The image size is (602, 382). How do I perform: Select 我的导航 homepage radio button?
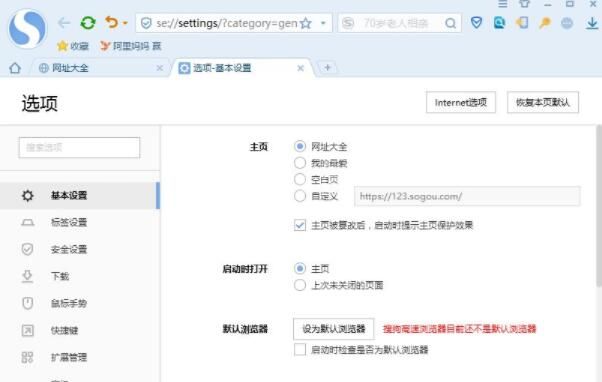click(300, 163)
